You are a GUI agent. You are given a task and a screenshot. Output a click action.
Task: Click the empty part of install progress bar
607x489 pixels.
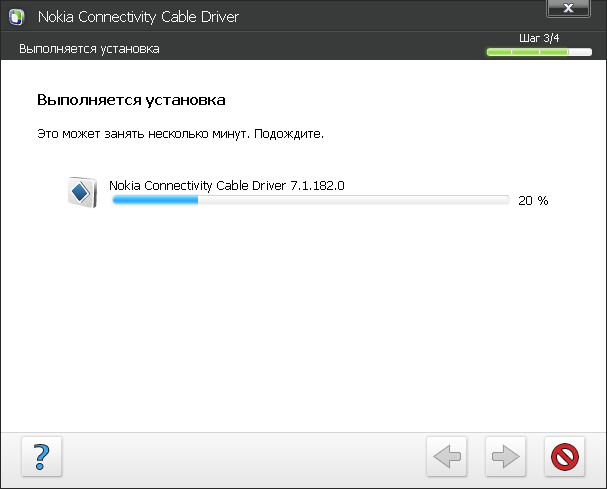click(350, 200)
